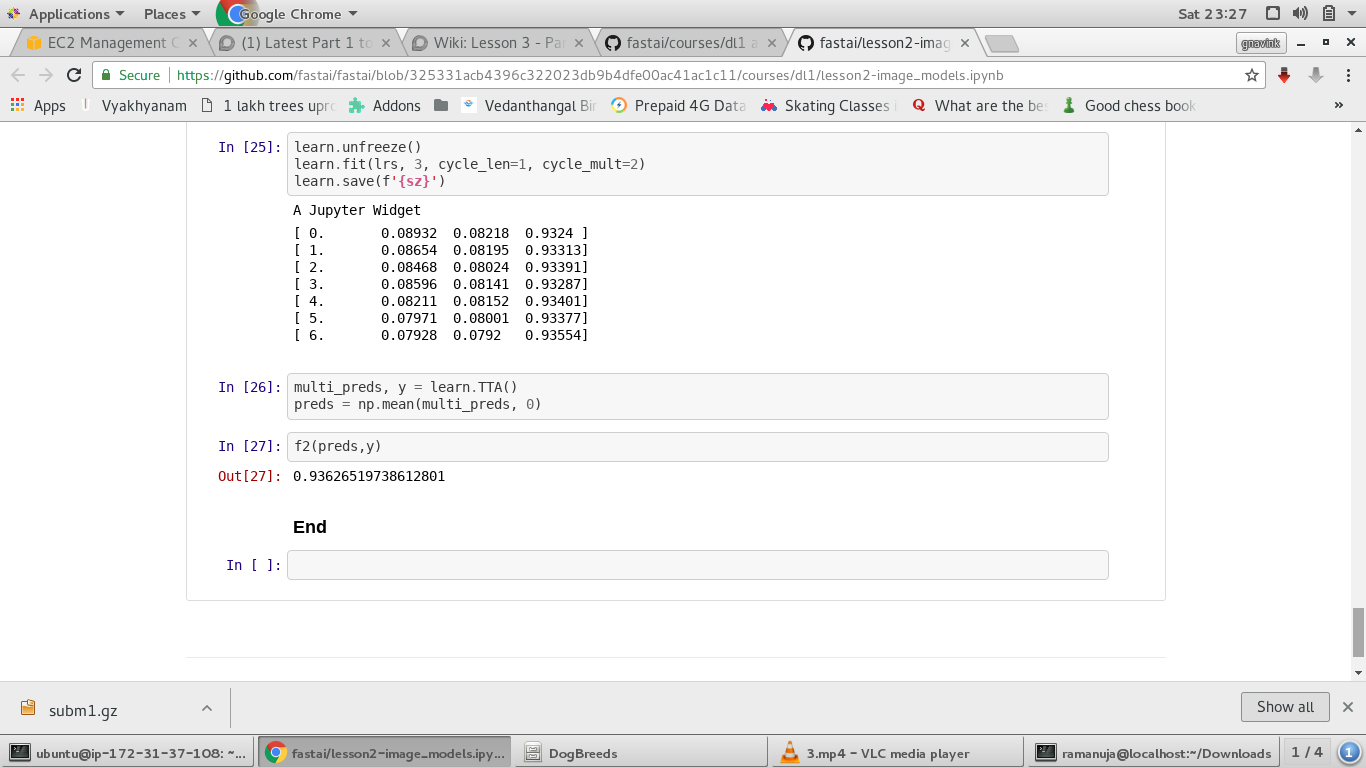Open the Apps grid in bookmarks bar
The height and width of the screenshot is (768, 1366).
click(37, 105)
